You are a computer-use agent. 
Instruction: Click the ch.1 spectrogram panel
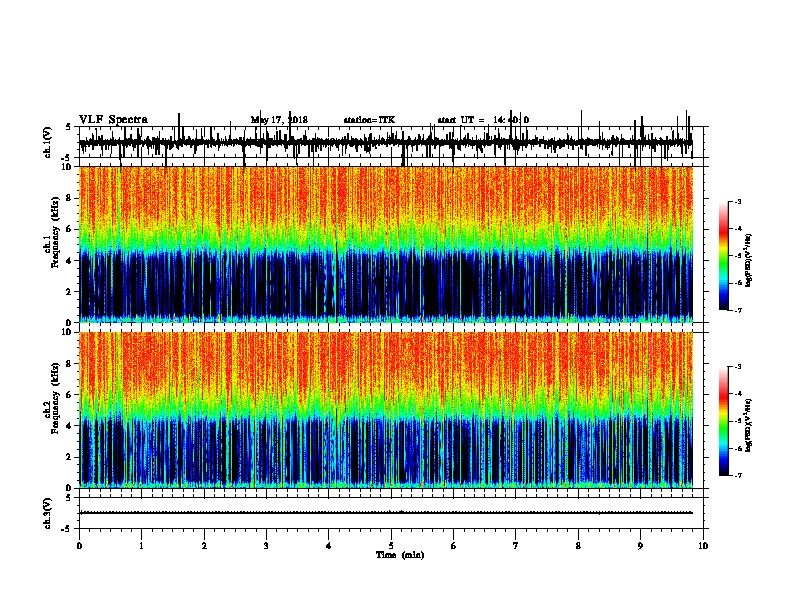coord(386,244)
